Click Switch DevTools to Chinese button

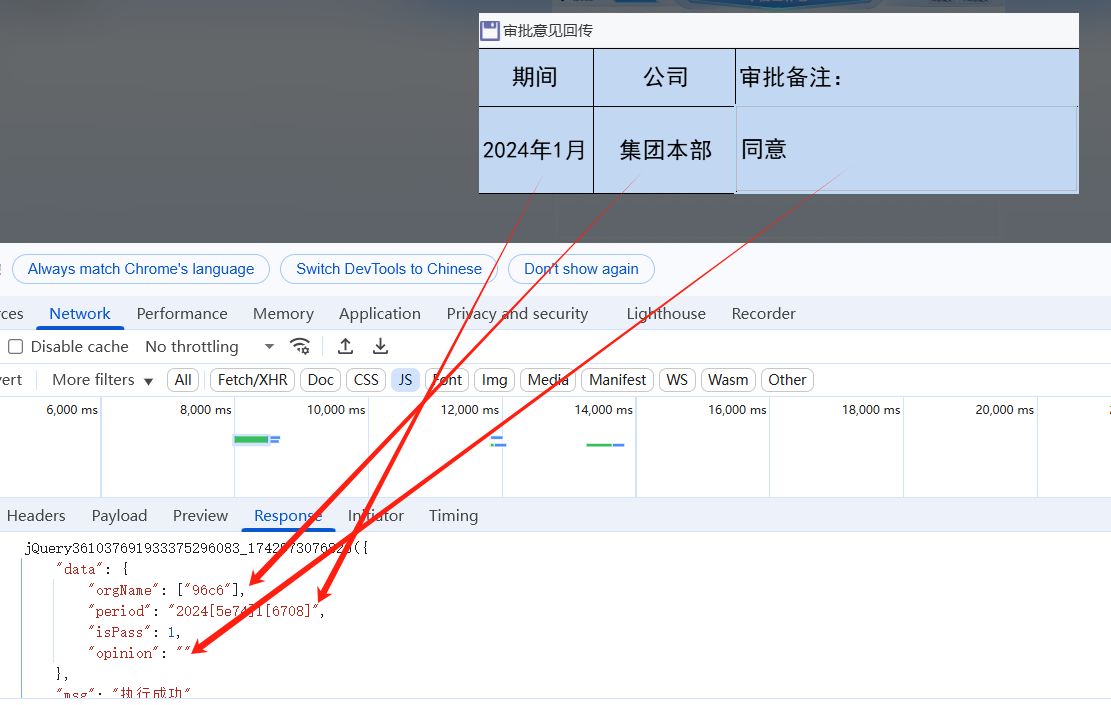pos(389,269)
